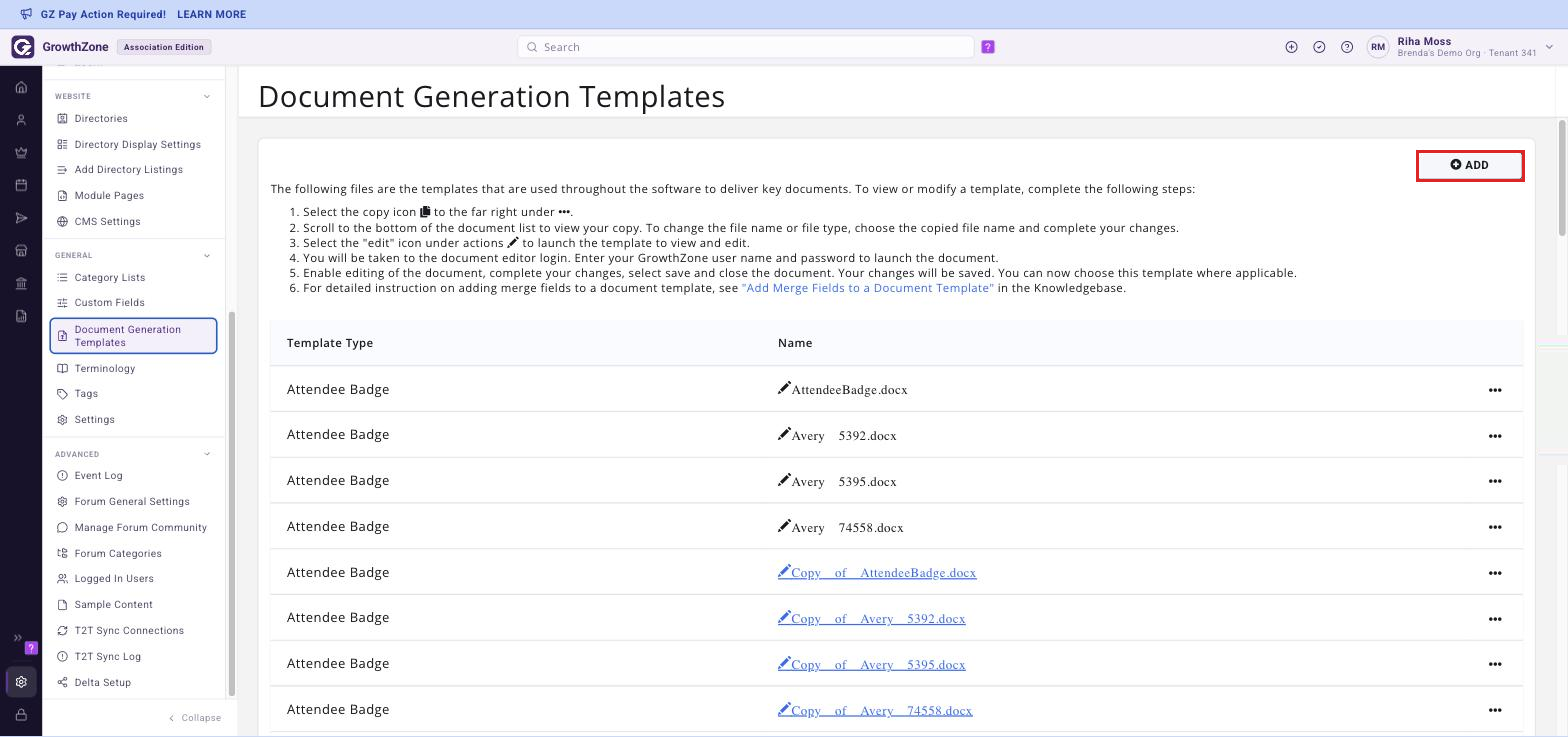Click the RM user avatar
Viewport: 1568px width, 737px height.
click(1378, 47)
